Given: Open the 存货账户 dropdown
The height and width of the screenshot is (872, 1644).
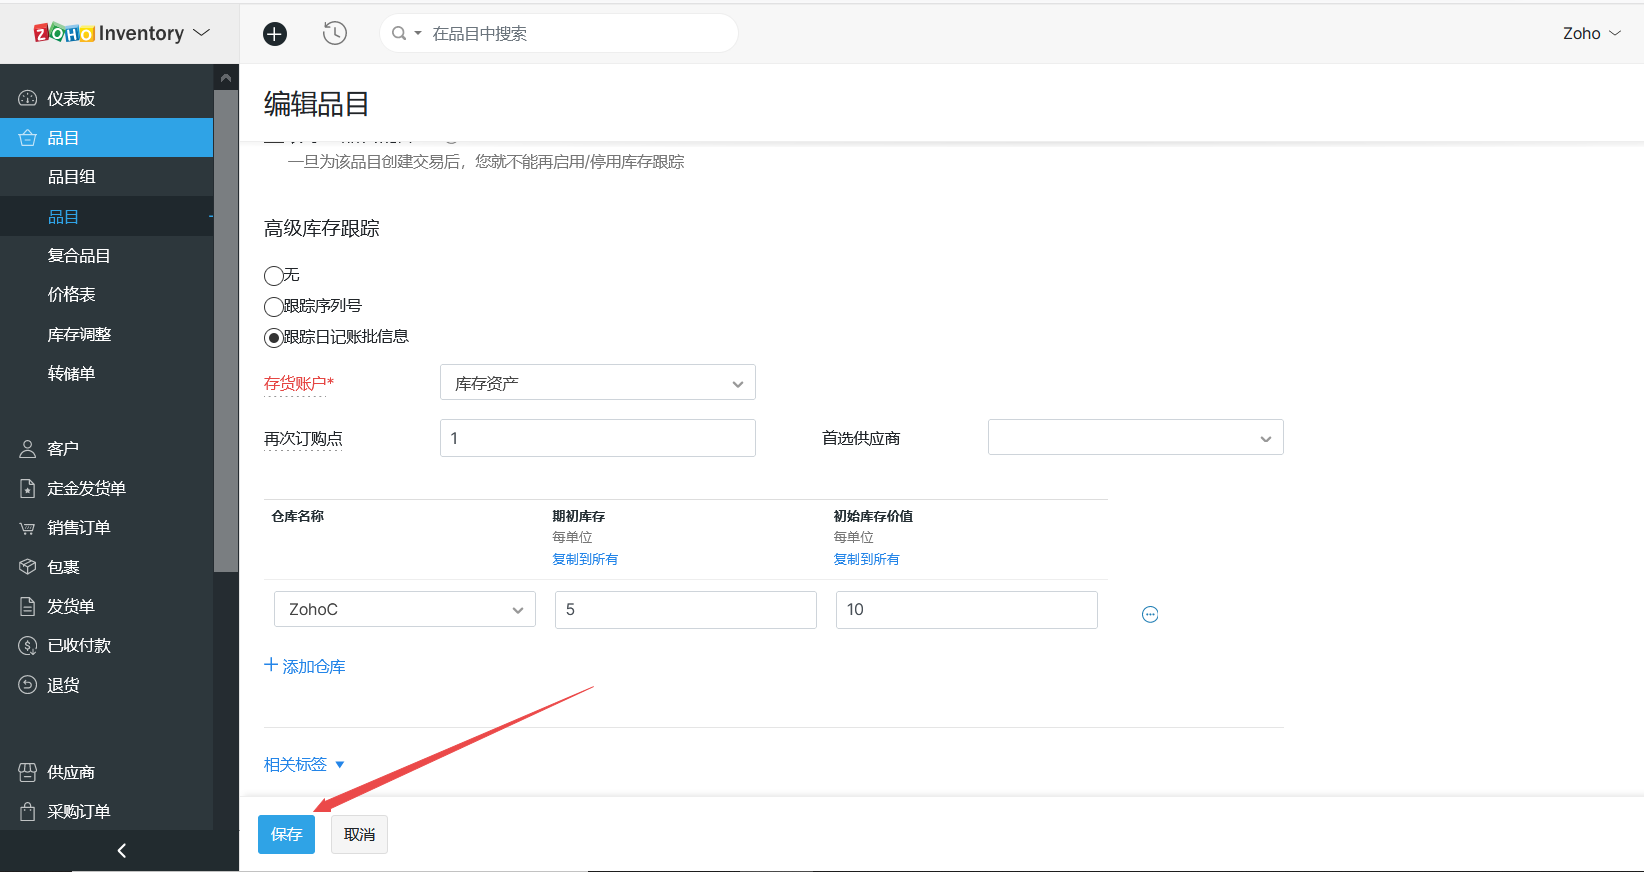Looking at the screenshot, I should (597, 383).
